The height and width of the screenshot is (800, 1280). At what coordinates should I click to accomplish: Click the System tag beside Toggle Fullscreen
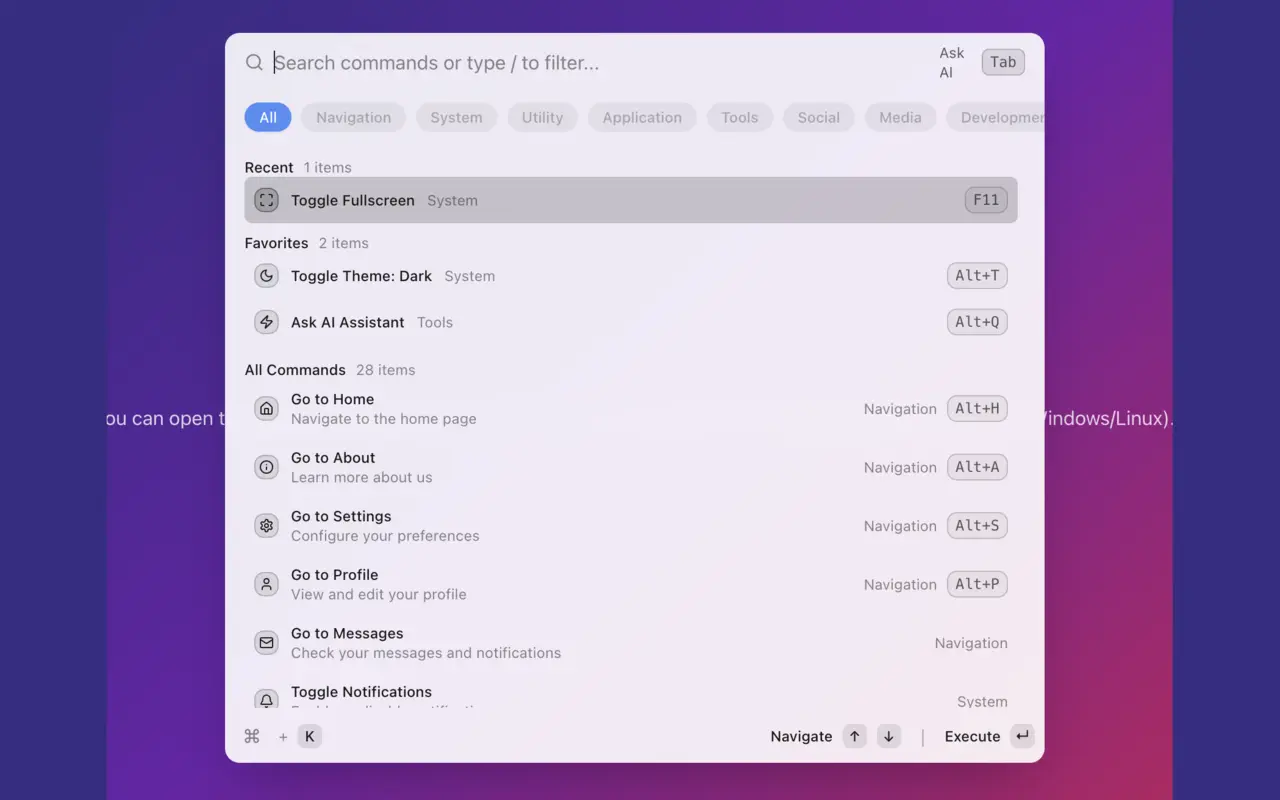pyautogui.click(x=453, y=200)
